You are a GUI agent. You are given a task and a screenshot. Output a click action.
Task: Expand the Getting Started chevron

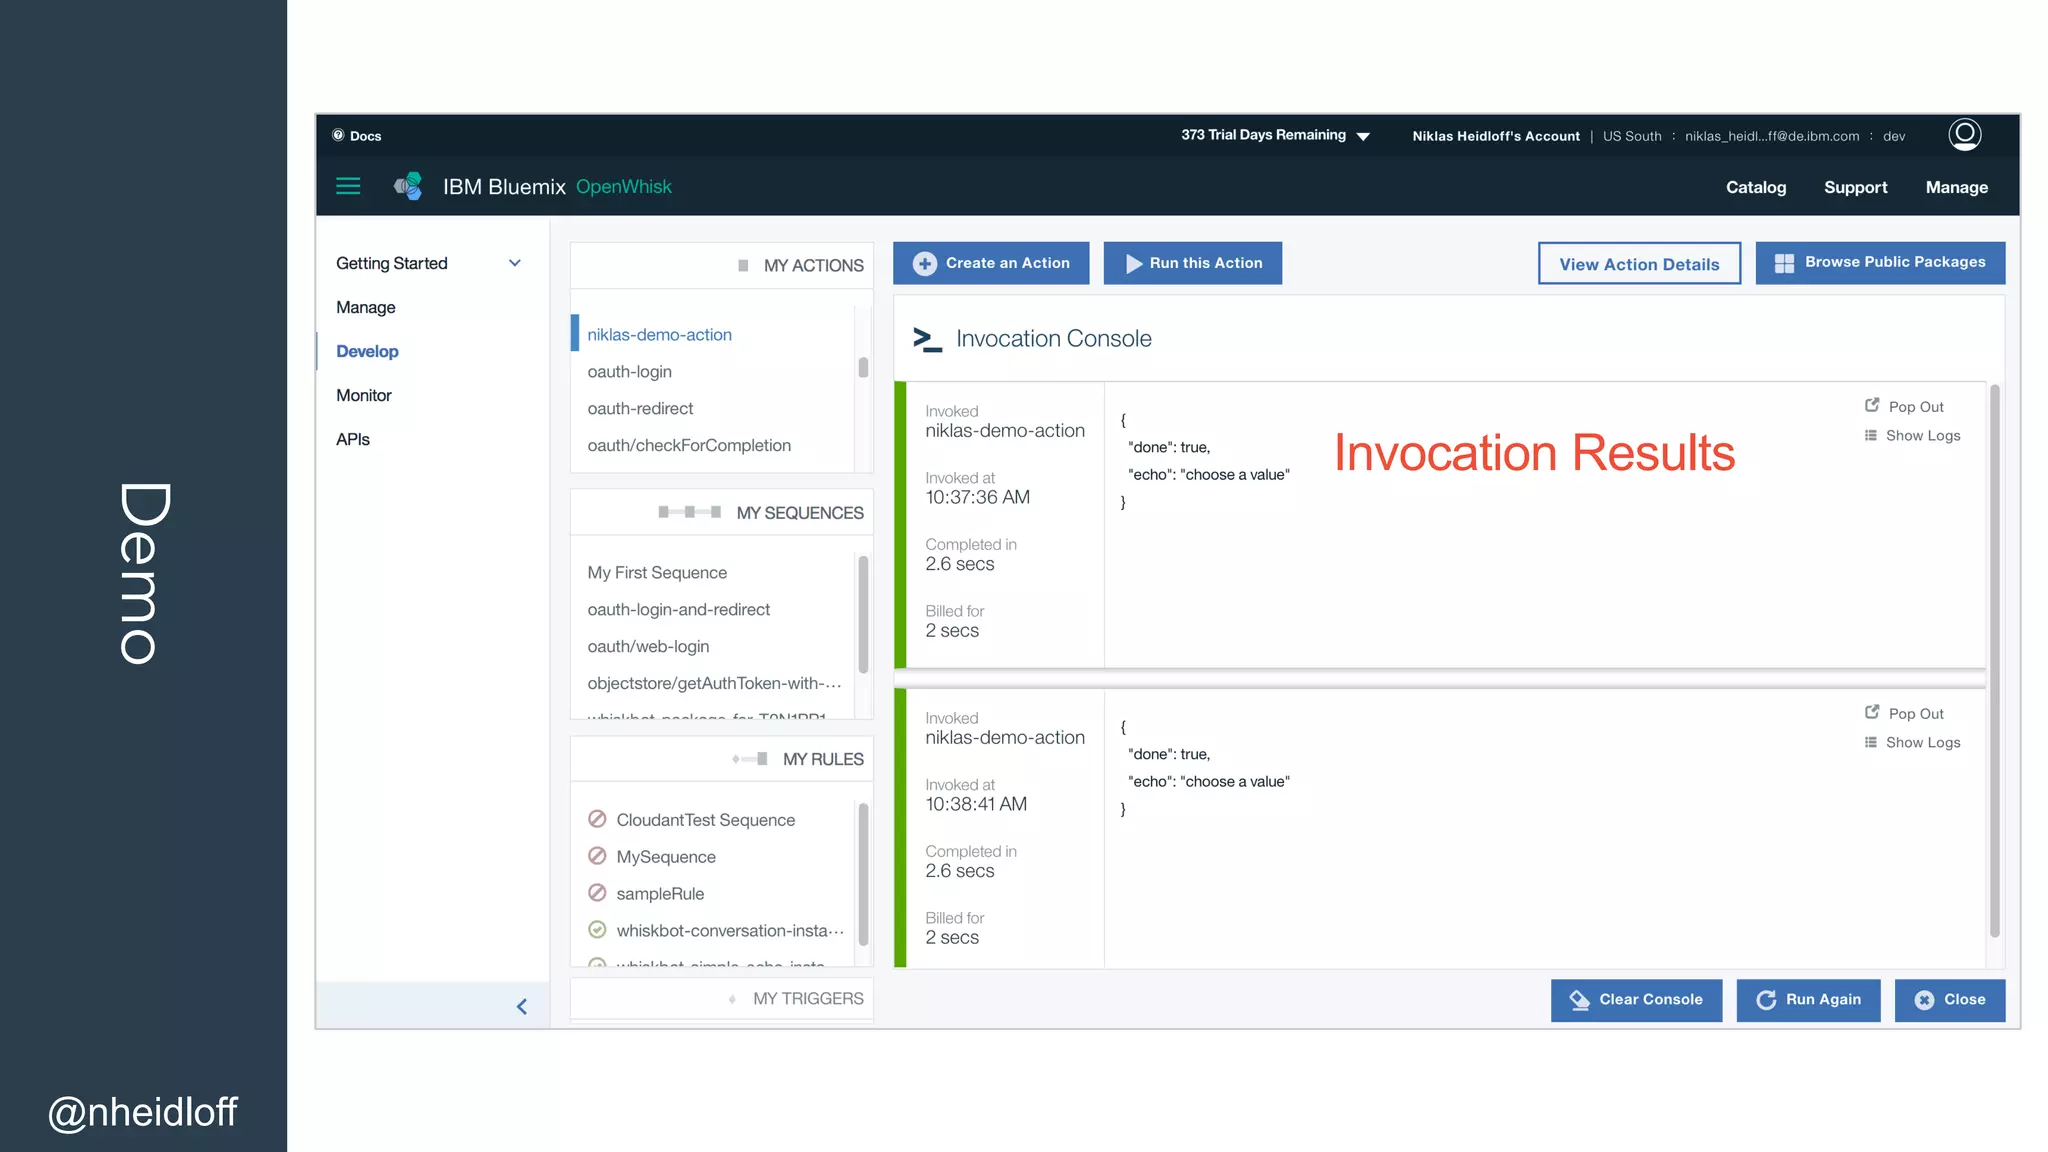[515, 263]
